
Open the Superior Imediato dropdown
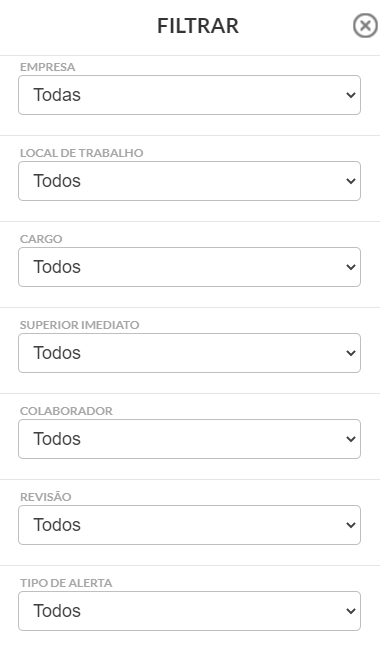click(x=190, y=353)
